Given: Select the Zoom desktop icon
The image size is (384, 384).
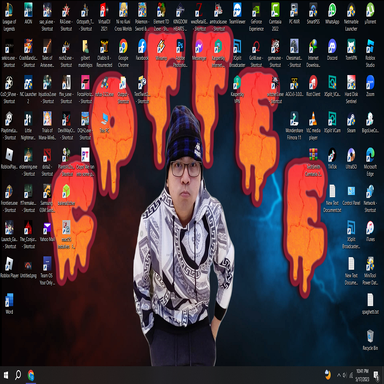Looking at the screenshot, I should coord(370,86).
